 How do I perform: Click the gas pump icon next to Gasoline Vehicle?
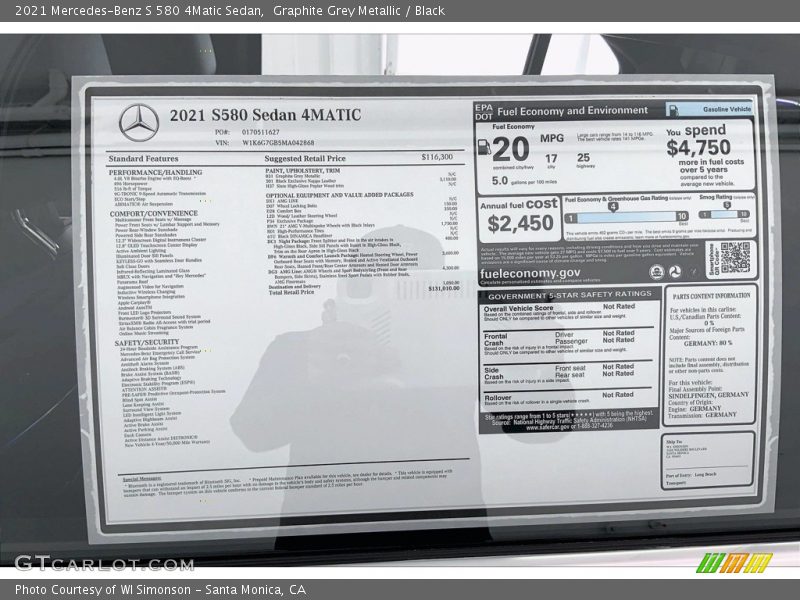point(671,110)
